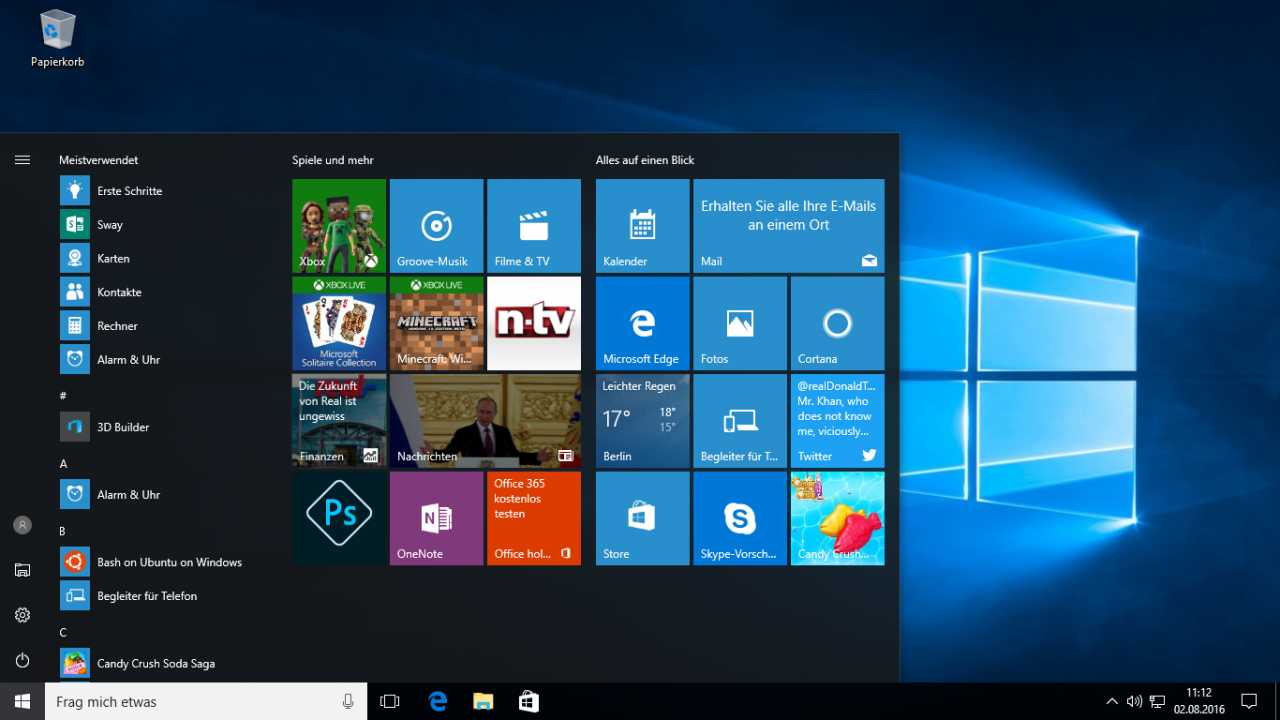The height and width of the screenshot is (720, 1280).
Task: Open the Mail tile
Action: (789, 226)
